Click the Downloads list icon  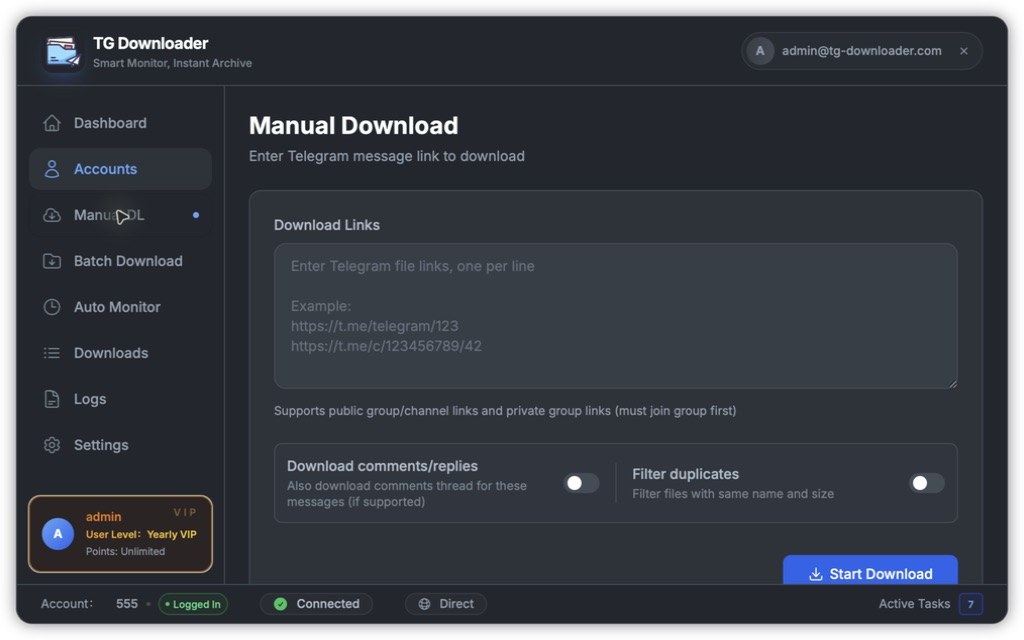tap(52, 353)
